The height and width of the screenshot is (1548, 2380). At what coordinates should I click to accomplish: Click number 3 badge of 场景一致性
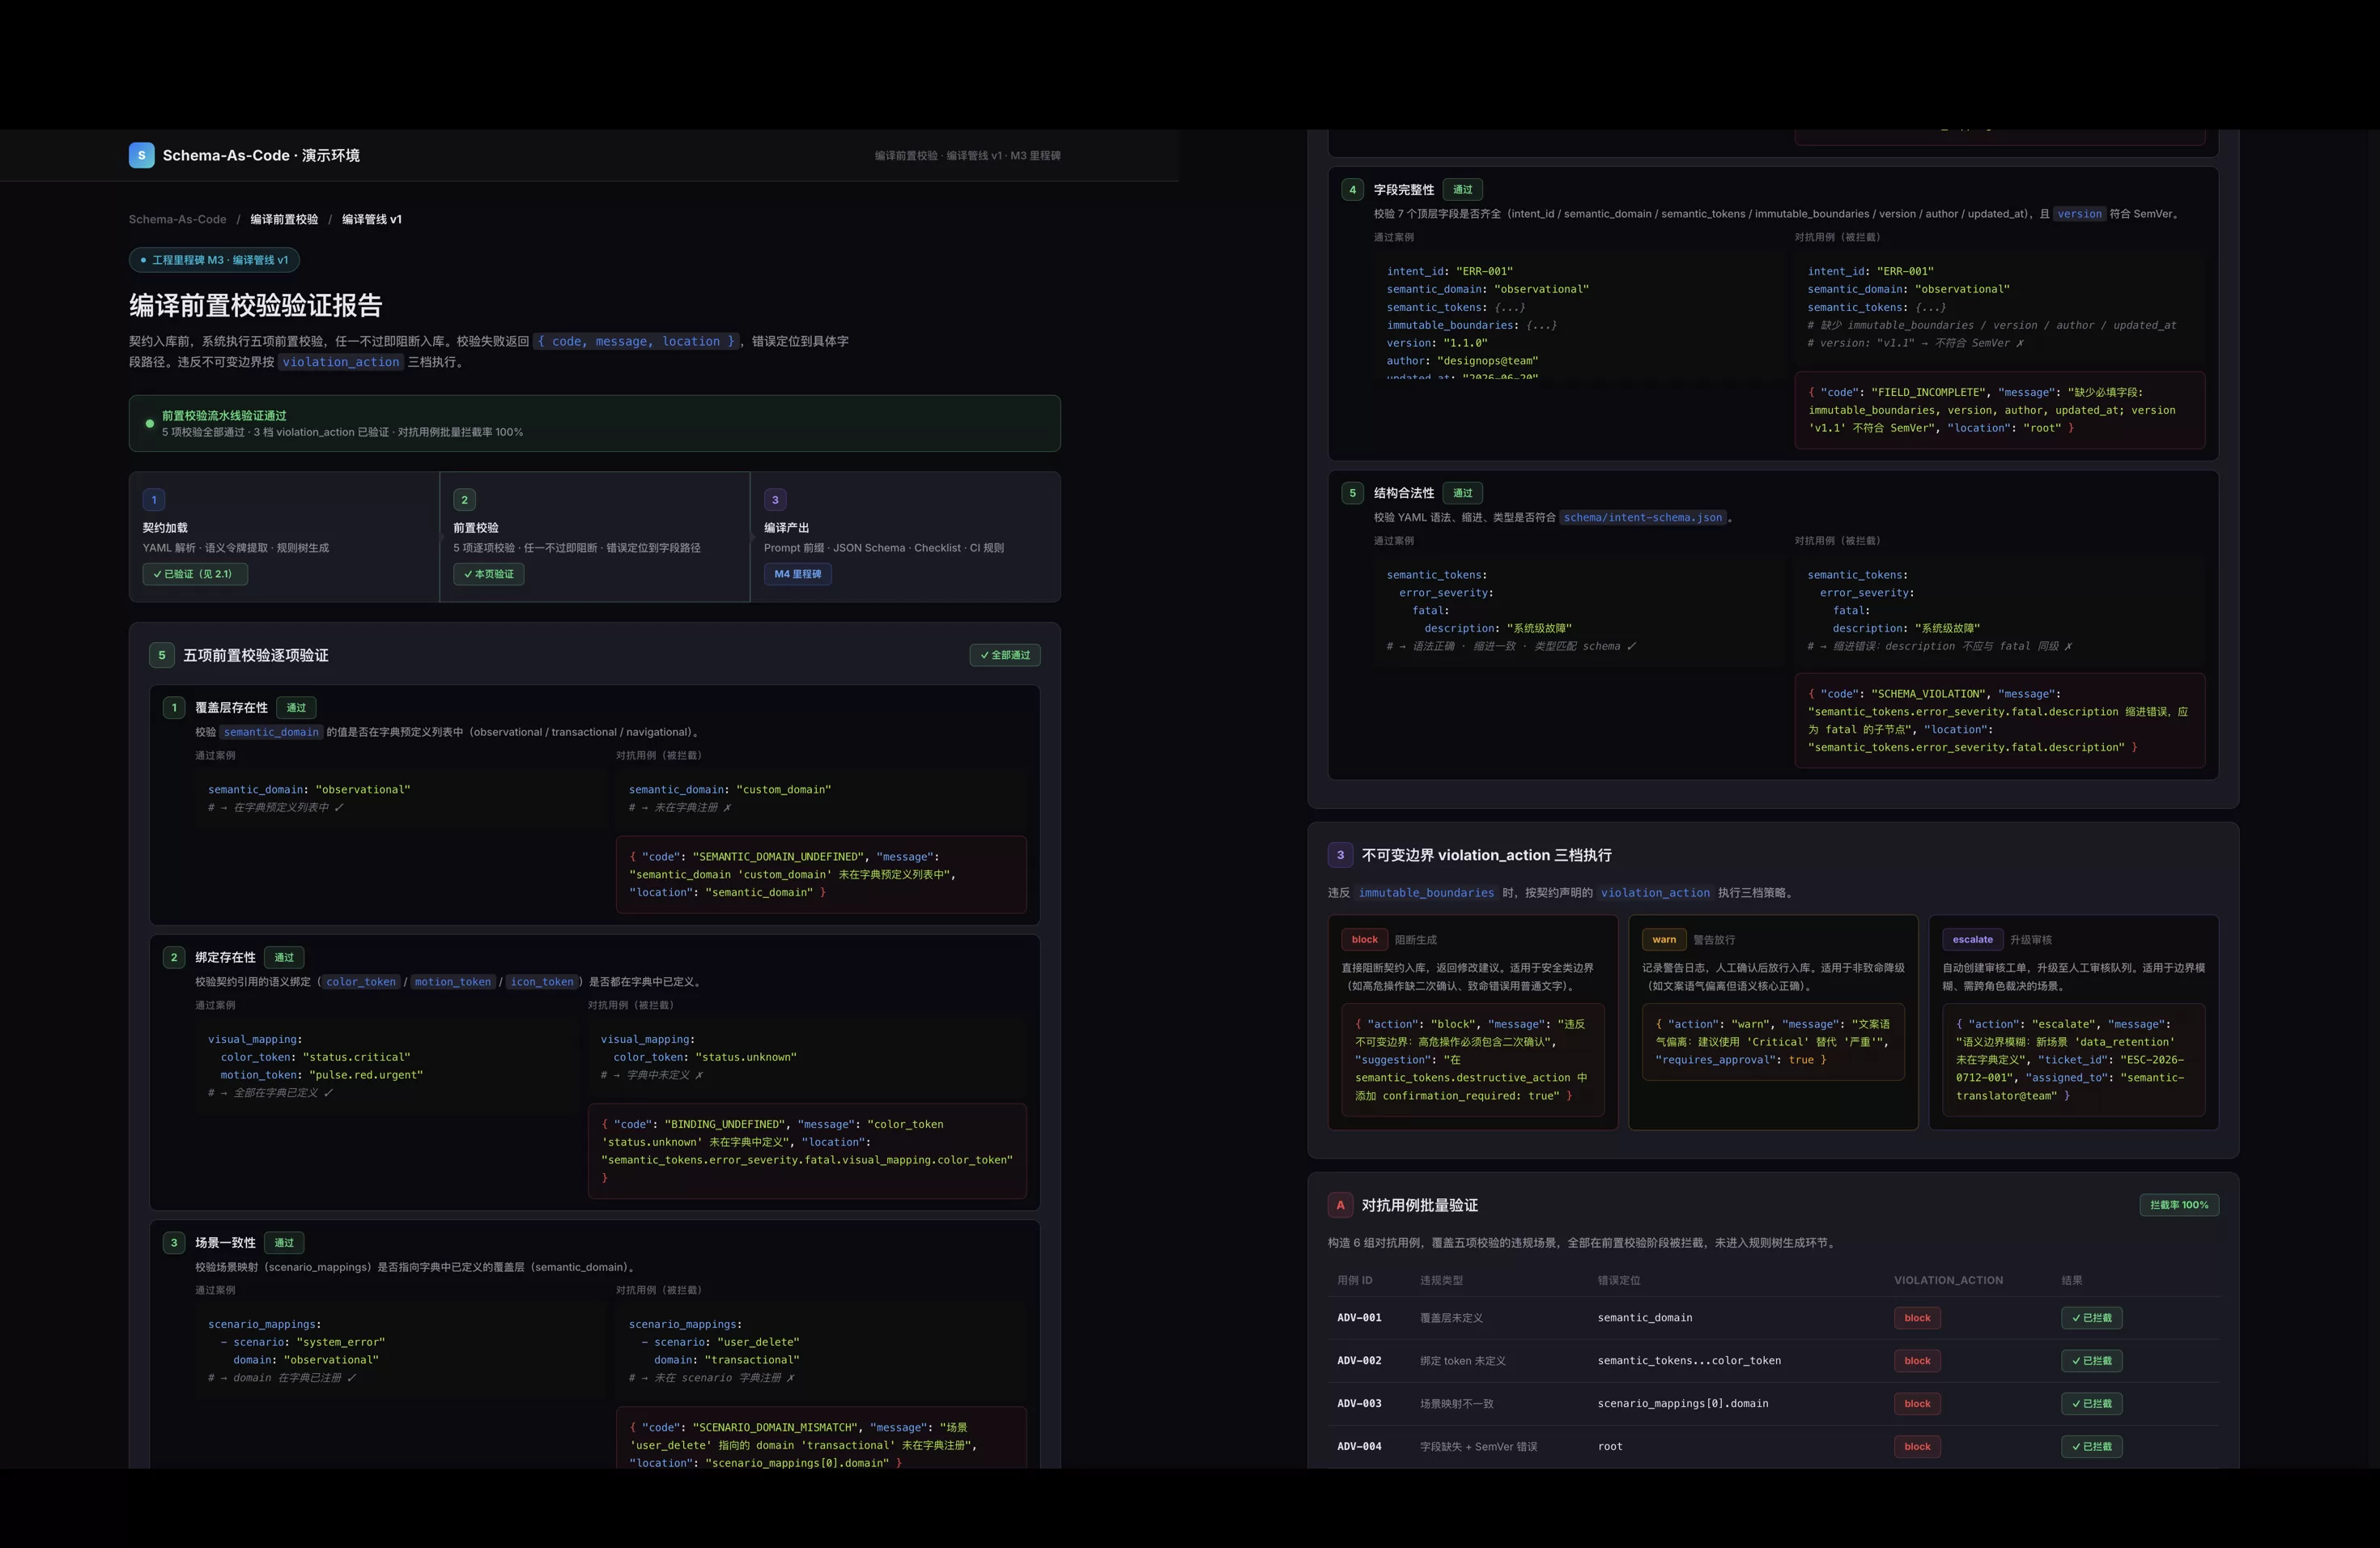pyautogui.click(x=174, y=1243)
